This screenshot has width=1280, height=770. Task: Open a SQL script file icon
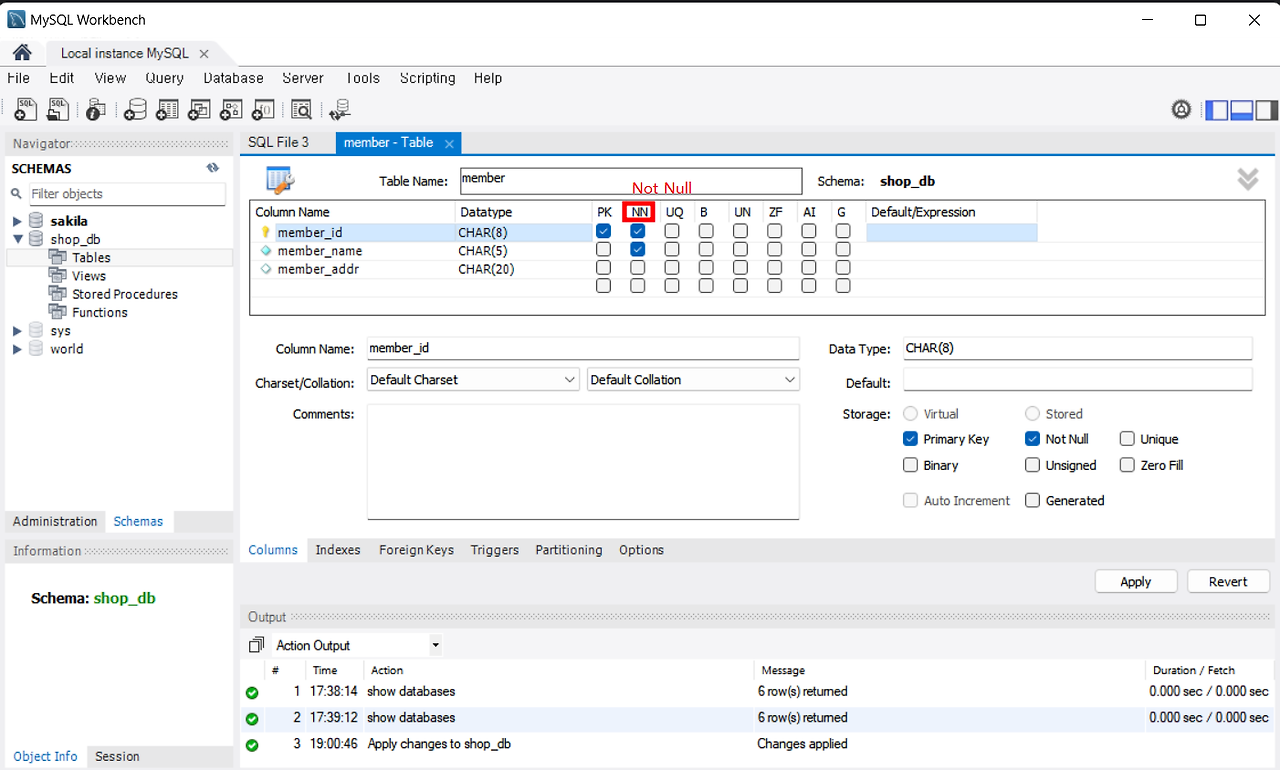58,109
